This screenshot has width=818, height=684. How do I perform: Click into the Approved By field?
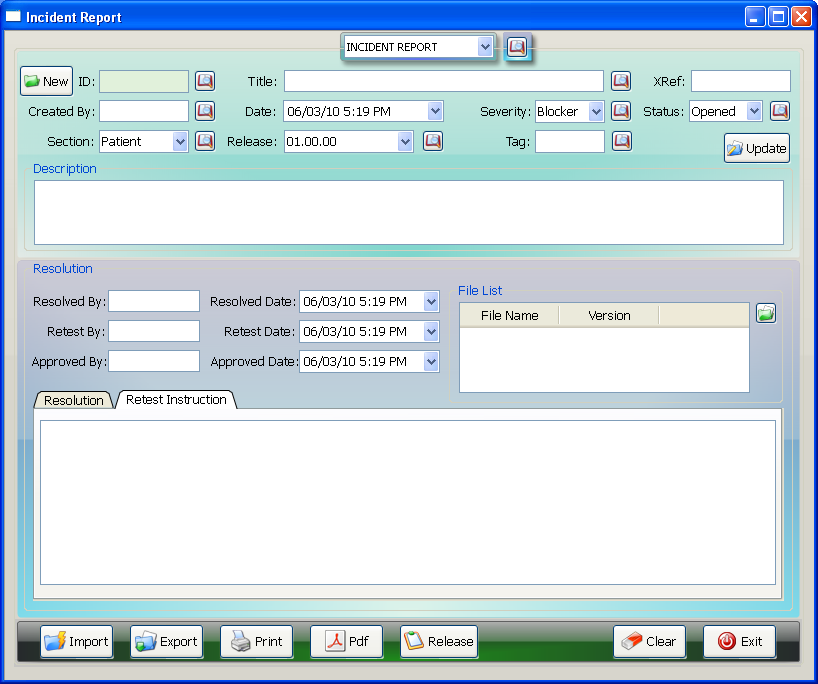click(x=154, y=361)
